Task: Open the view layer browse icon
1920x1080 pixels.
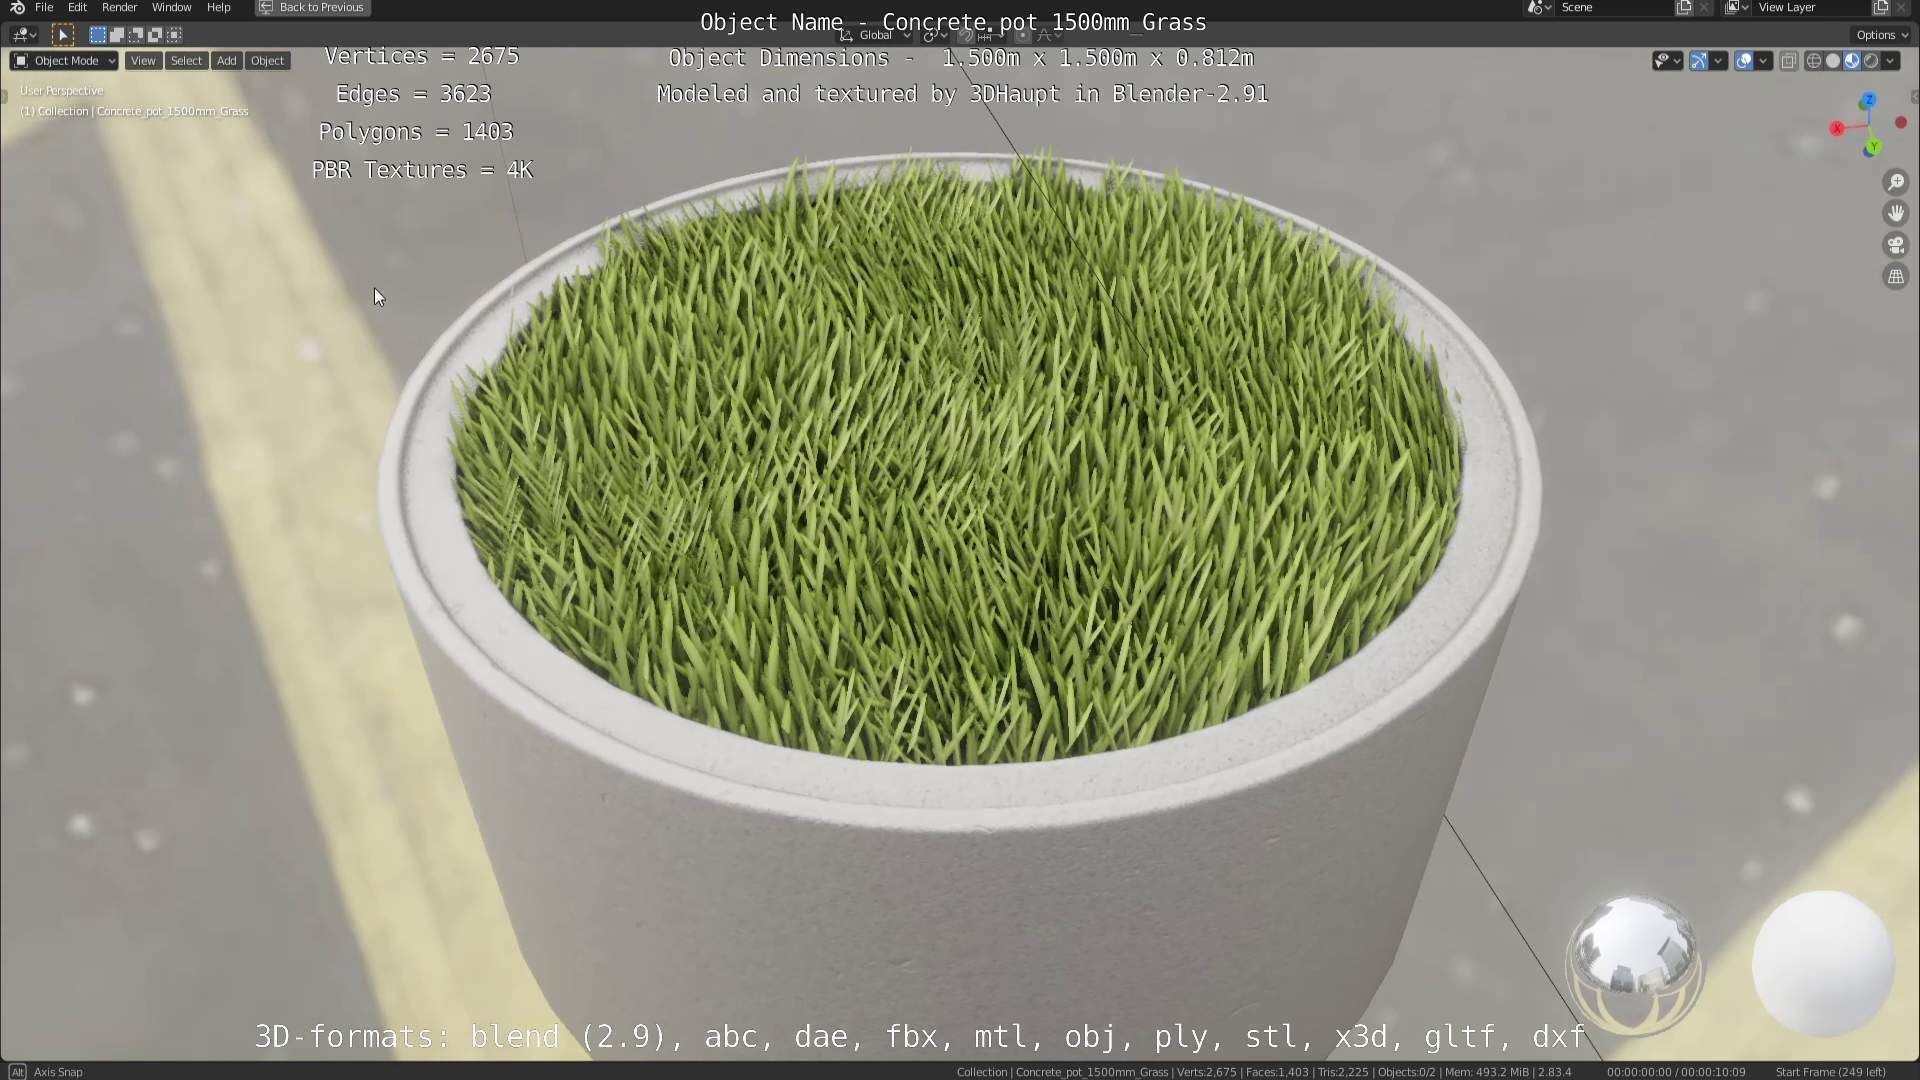Action: [x=1737, y=7]
